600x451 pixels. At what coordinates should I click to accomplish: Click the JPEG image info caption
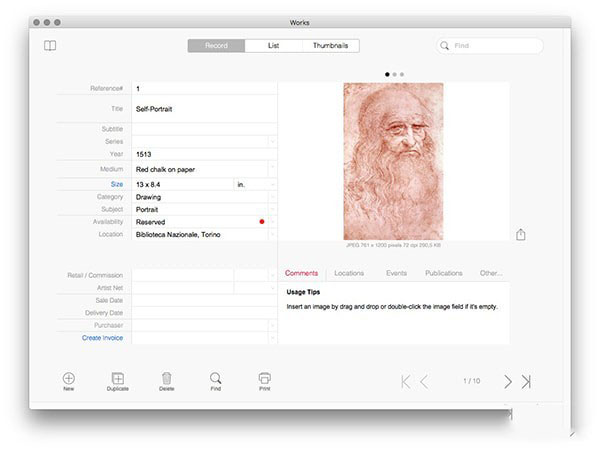pos(393,245)
